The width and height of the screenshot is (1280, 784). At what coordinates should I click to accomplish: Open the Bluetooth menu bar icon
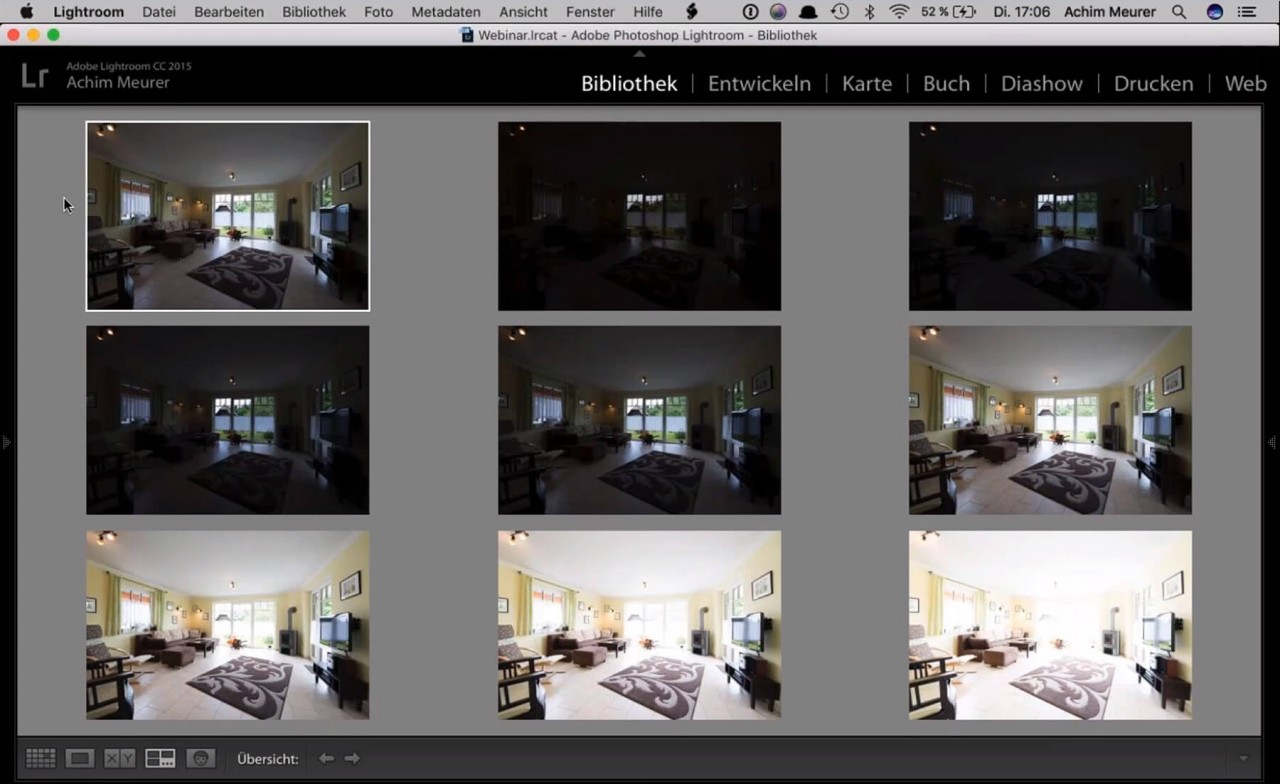click(869, 12)
